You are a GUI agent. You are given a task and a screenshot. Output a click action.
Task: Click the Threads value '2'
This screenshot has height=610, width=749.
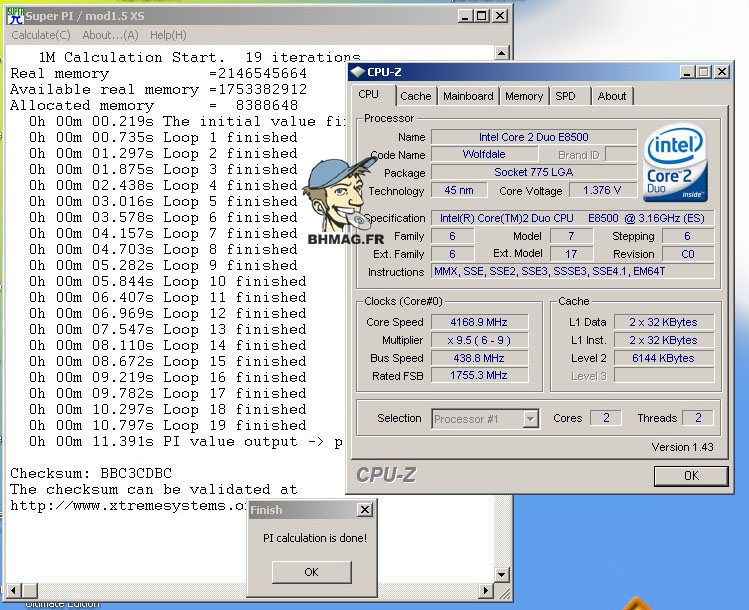[698, 418]
